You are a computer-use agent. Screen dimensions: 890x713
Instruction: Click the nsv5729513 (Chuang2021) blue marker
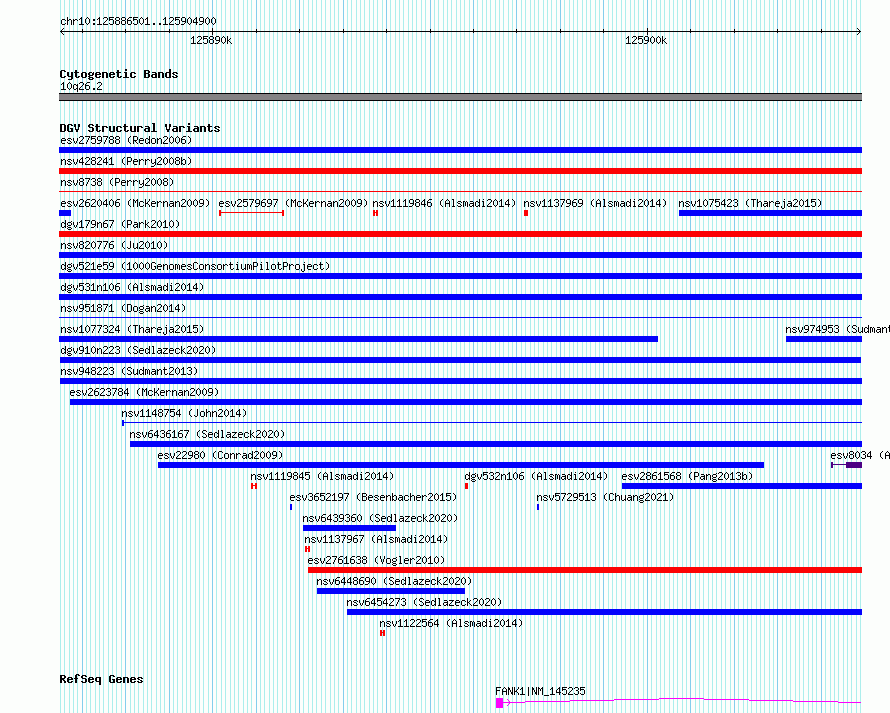(538, 507)
